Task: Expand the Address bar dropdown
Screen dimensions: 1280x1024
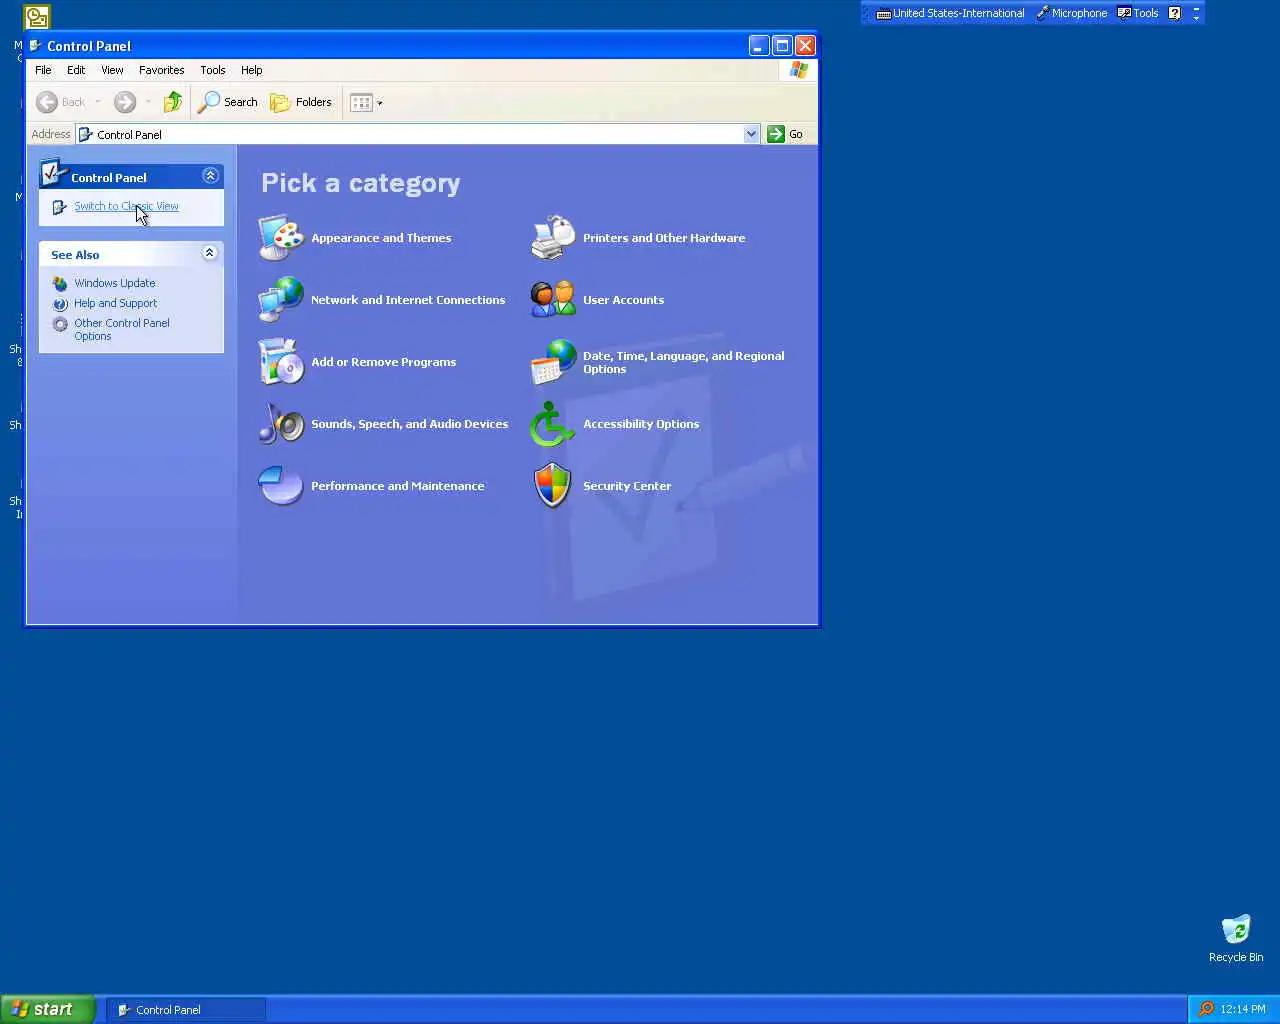Action: (751, 134)
